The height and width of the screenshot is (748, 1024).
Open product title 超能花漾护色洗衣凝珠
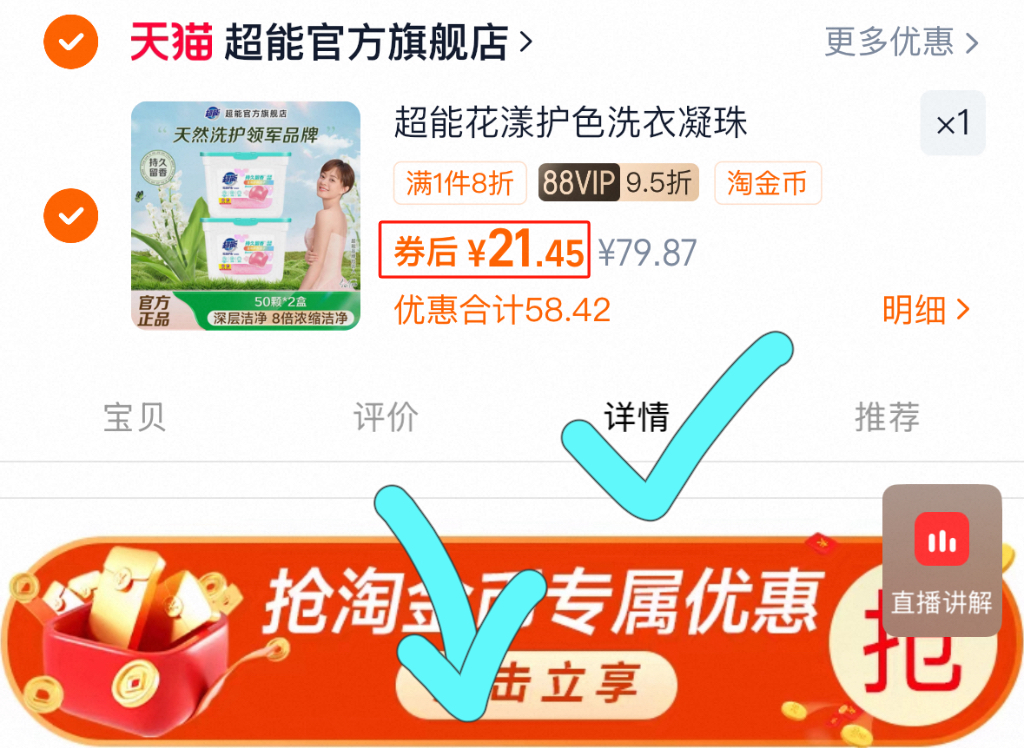point(570,123)
